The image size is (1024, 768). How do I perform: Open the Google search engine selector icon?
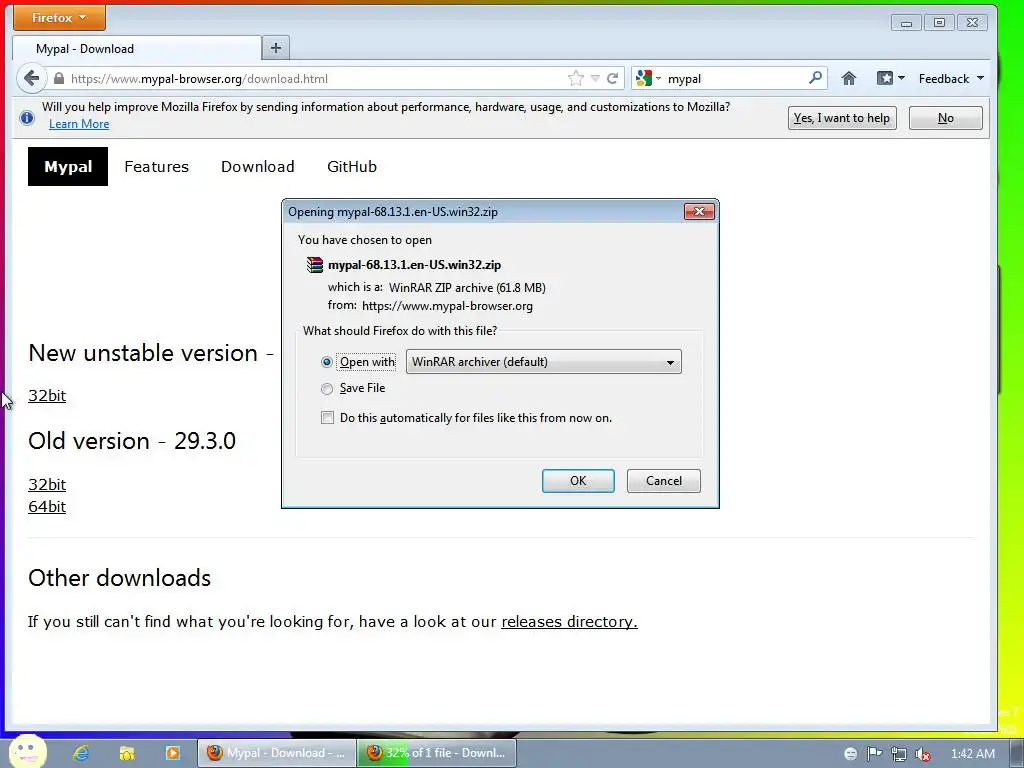click(644, 78)
